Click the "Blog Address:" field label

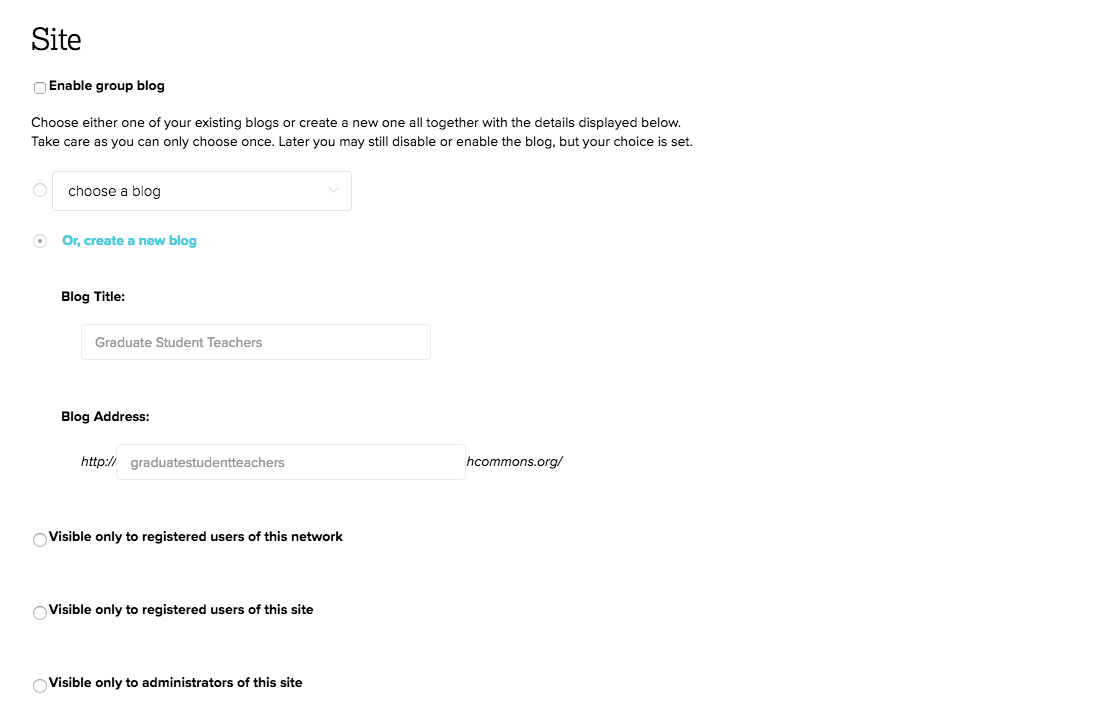105,417
